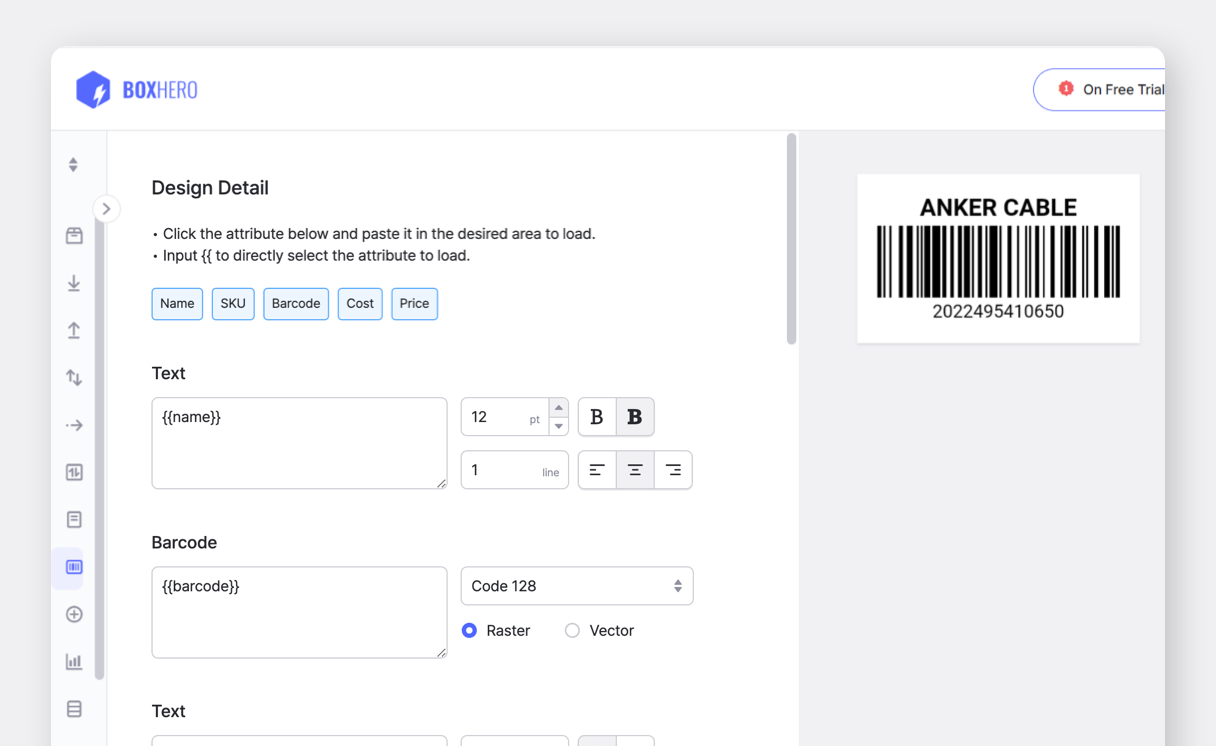Open the circled plus icon in sidebar
Viewport: 1216px width, 746px height.
pos(74,615)
